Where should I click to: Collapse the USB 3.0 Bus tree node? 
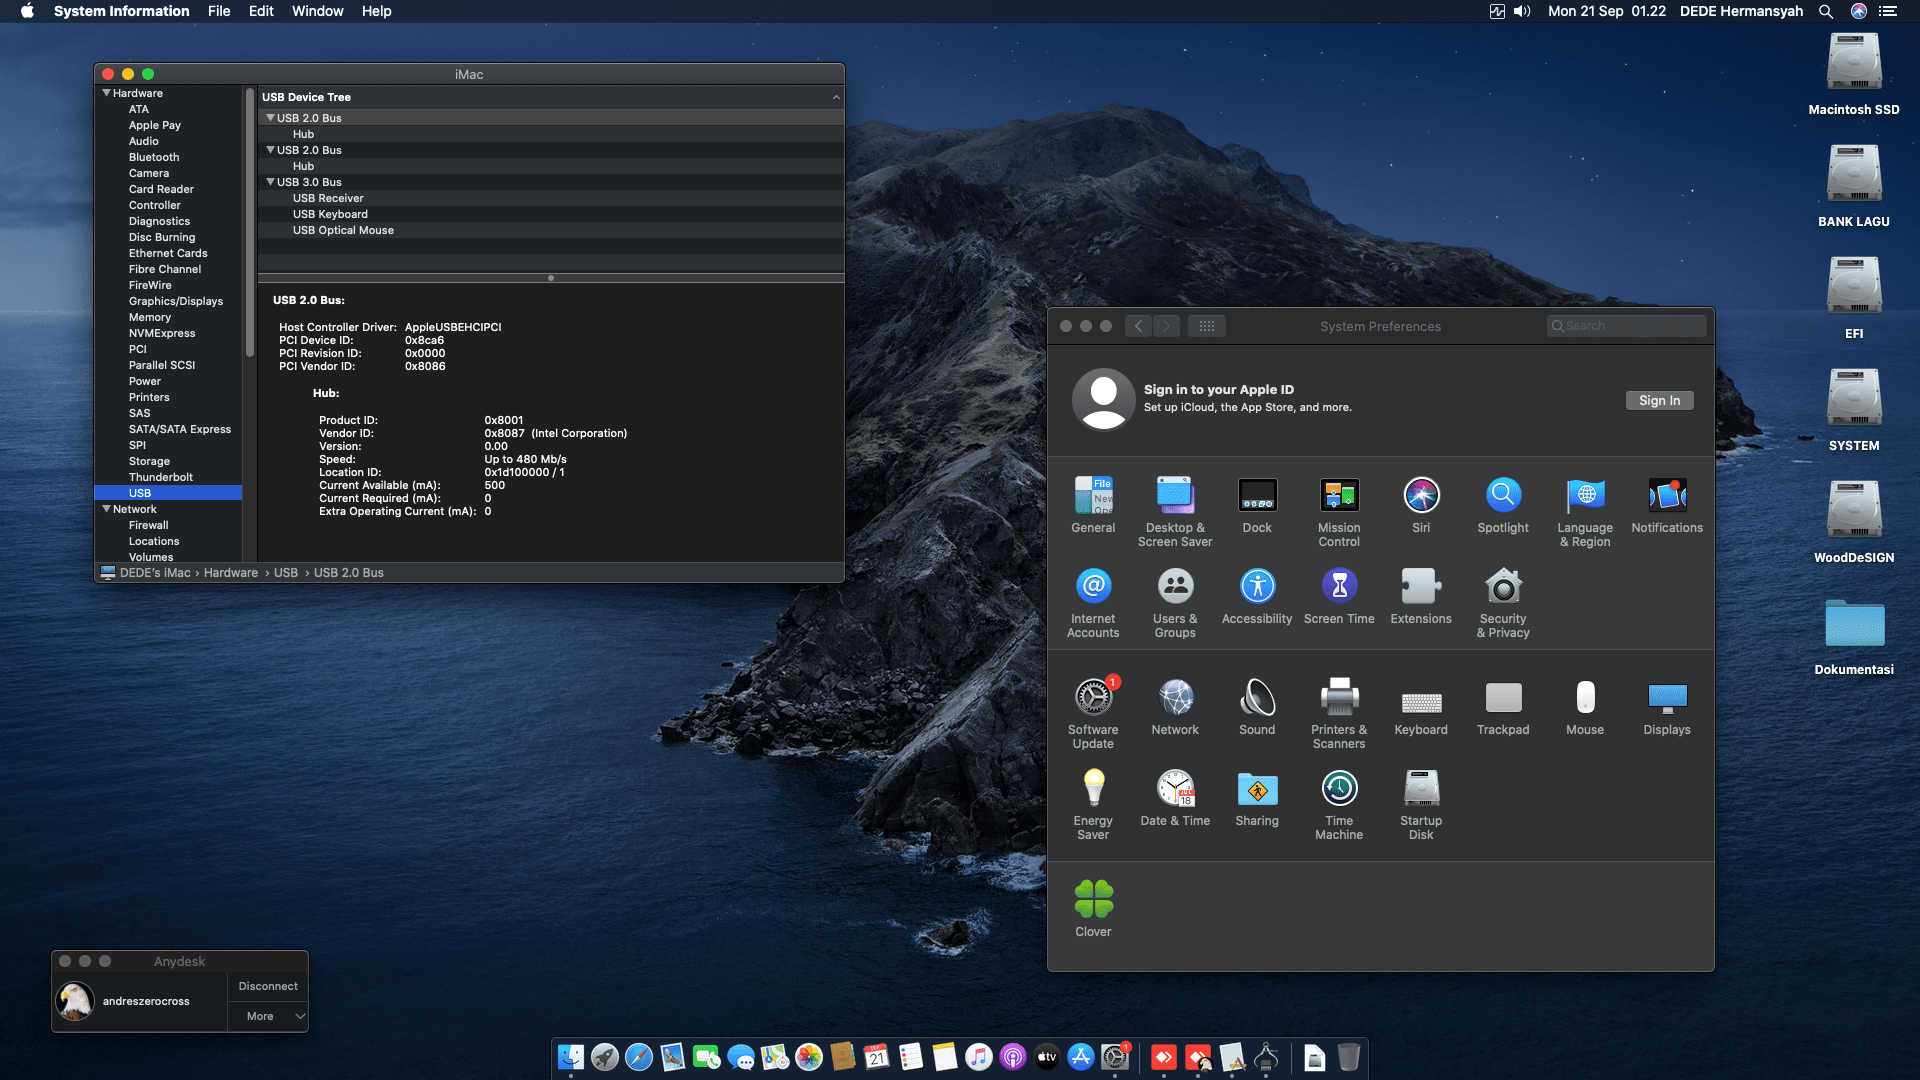(270, 182)
